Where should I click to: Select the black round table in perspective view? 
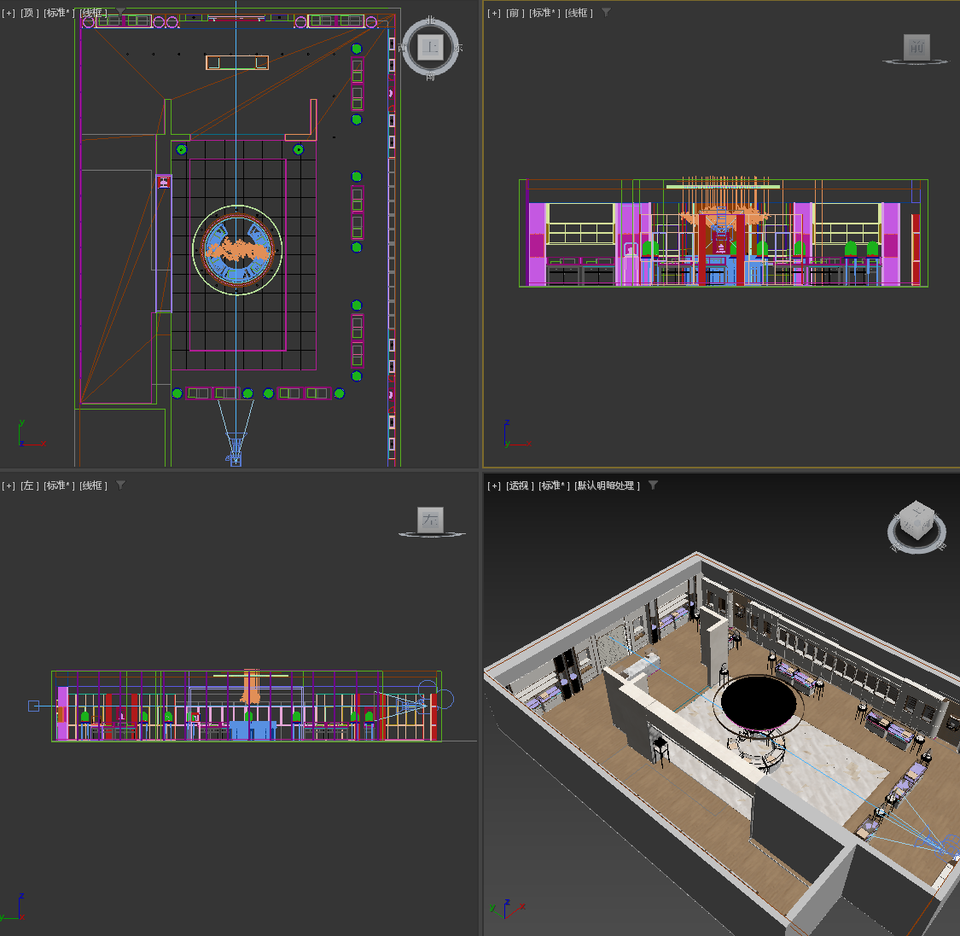pos(760,701)
